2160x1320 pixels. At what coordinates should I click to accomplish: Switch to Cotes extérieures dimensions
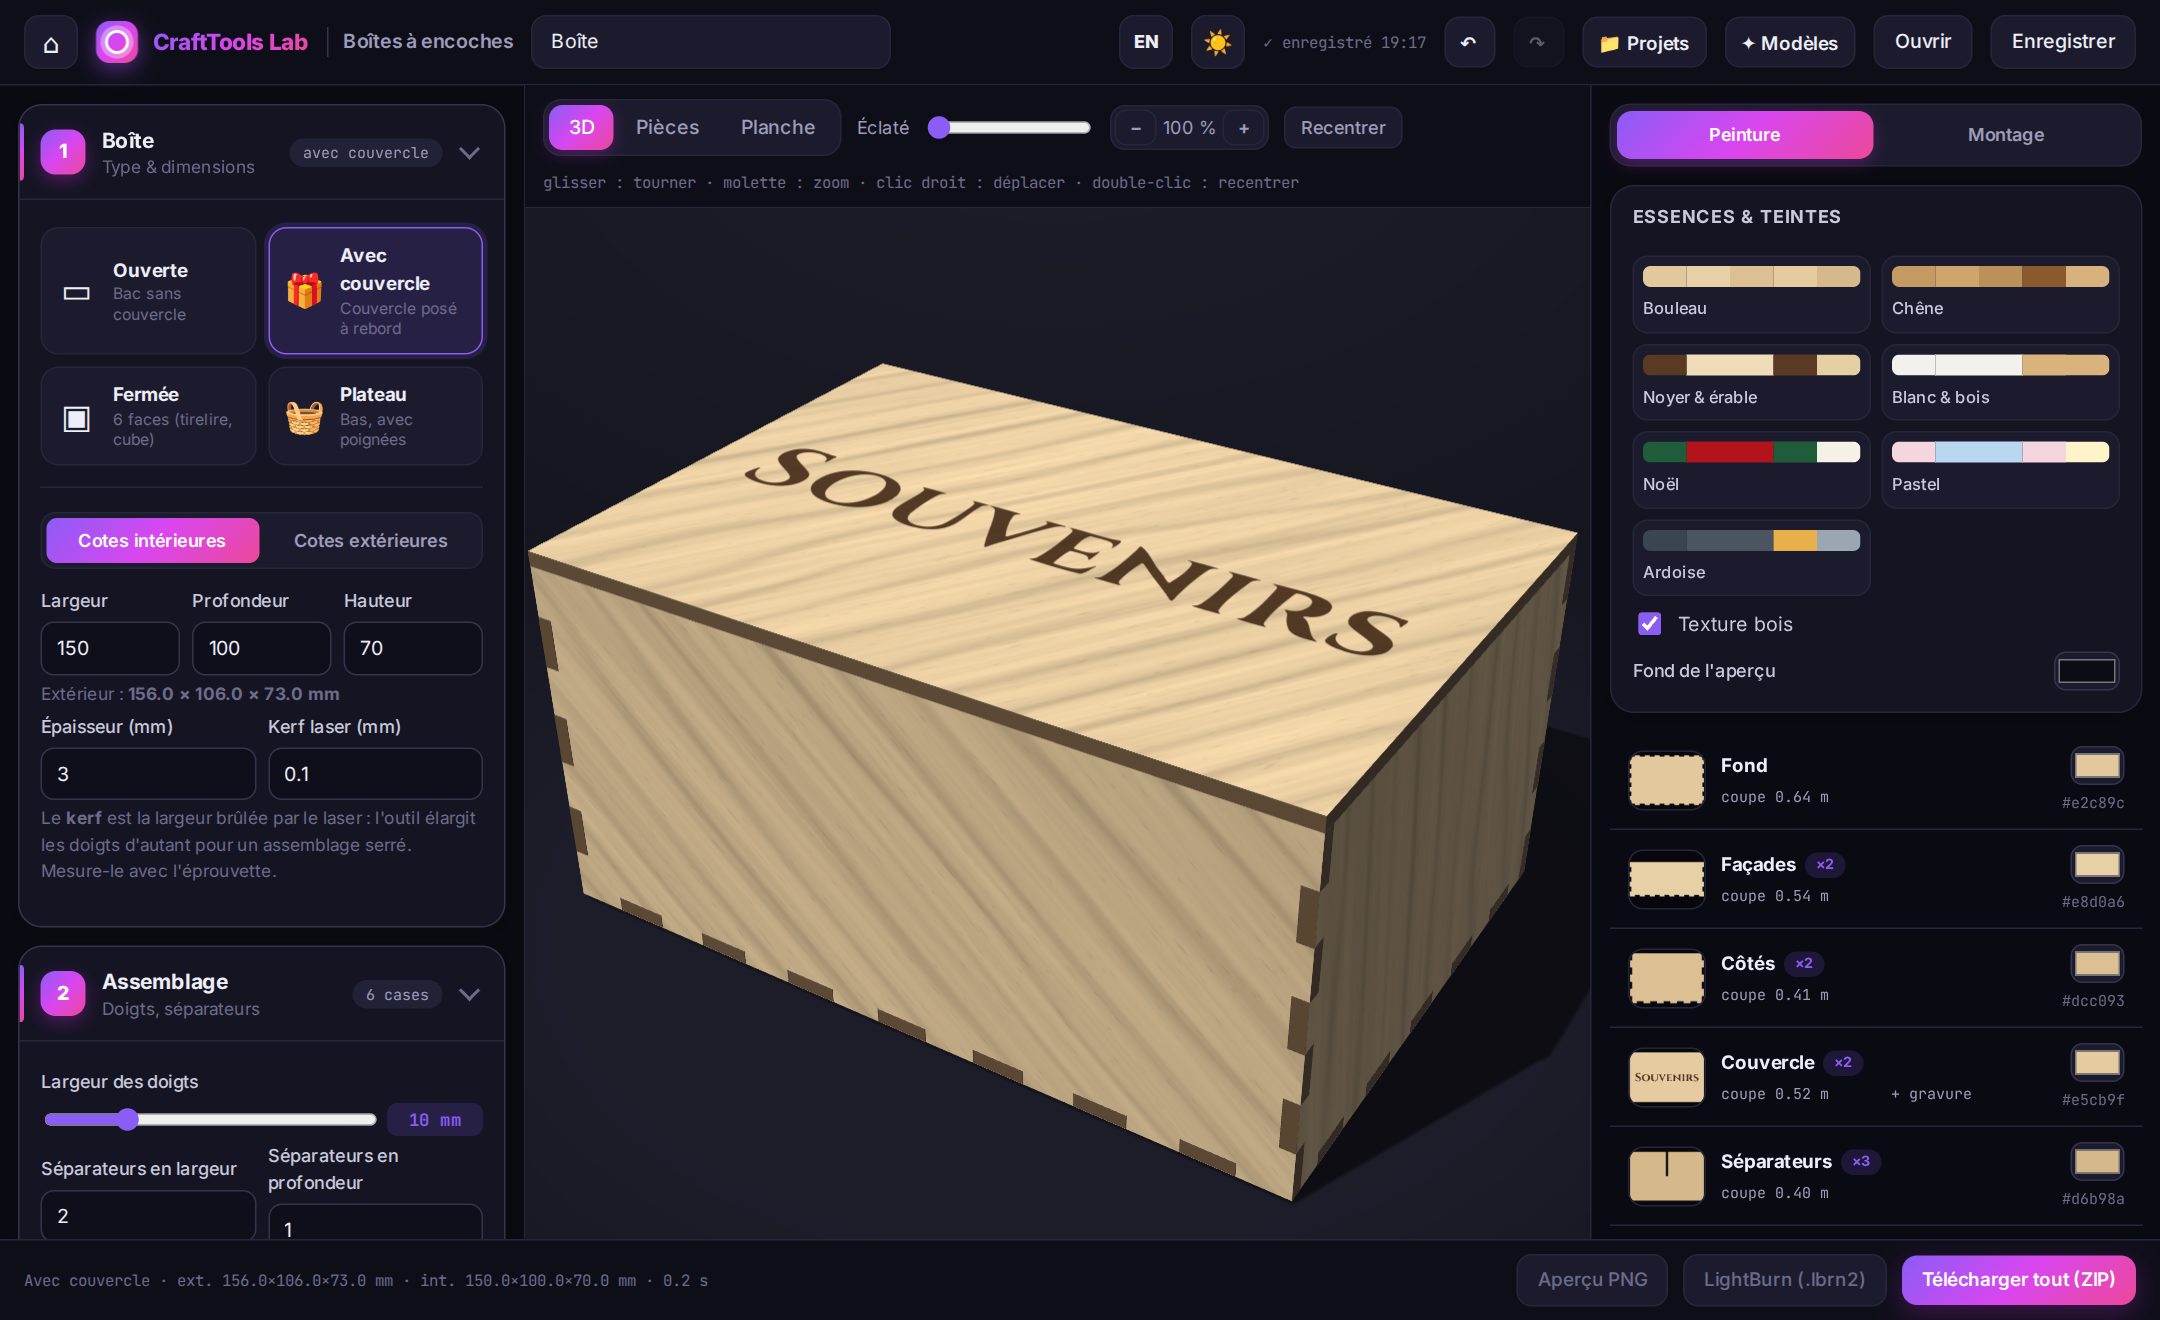click(370, 540)
